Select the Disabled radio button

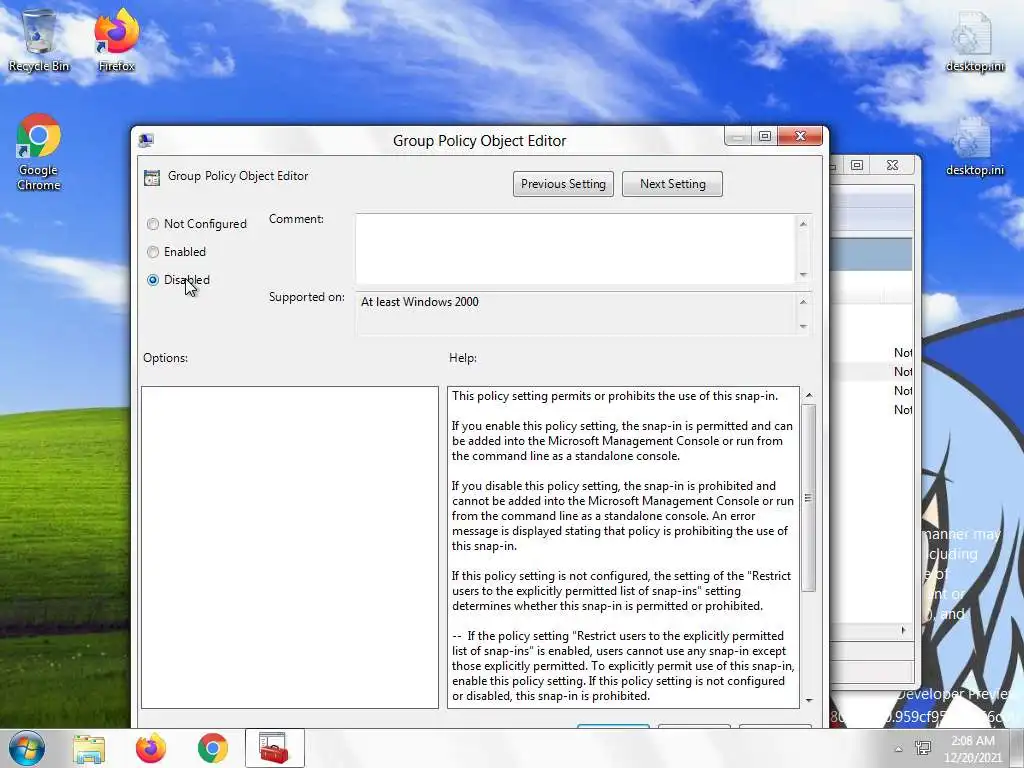click(153, 280)
